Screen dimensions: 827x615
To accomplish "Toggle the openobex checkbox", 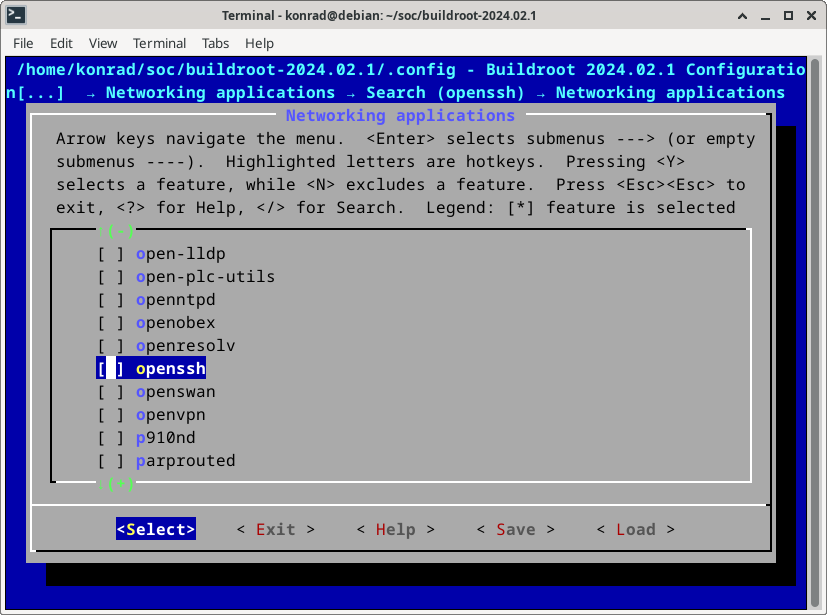I will [x=111, y=323].
